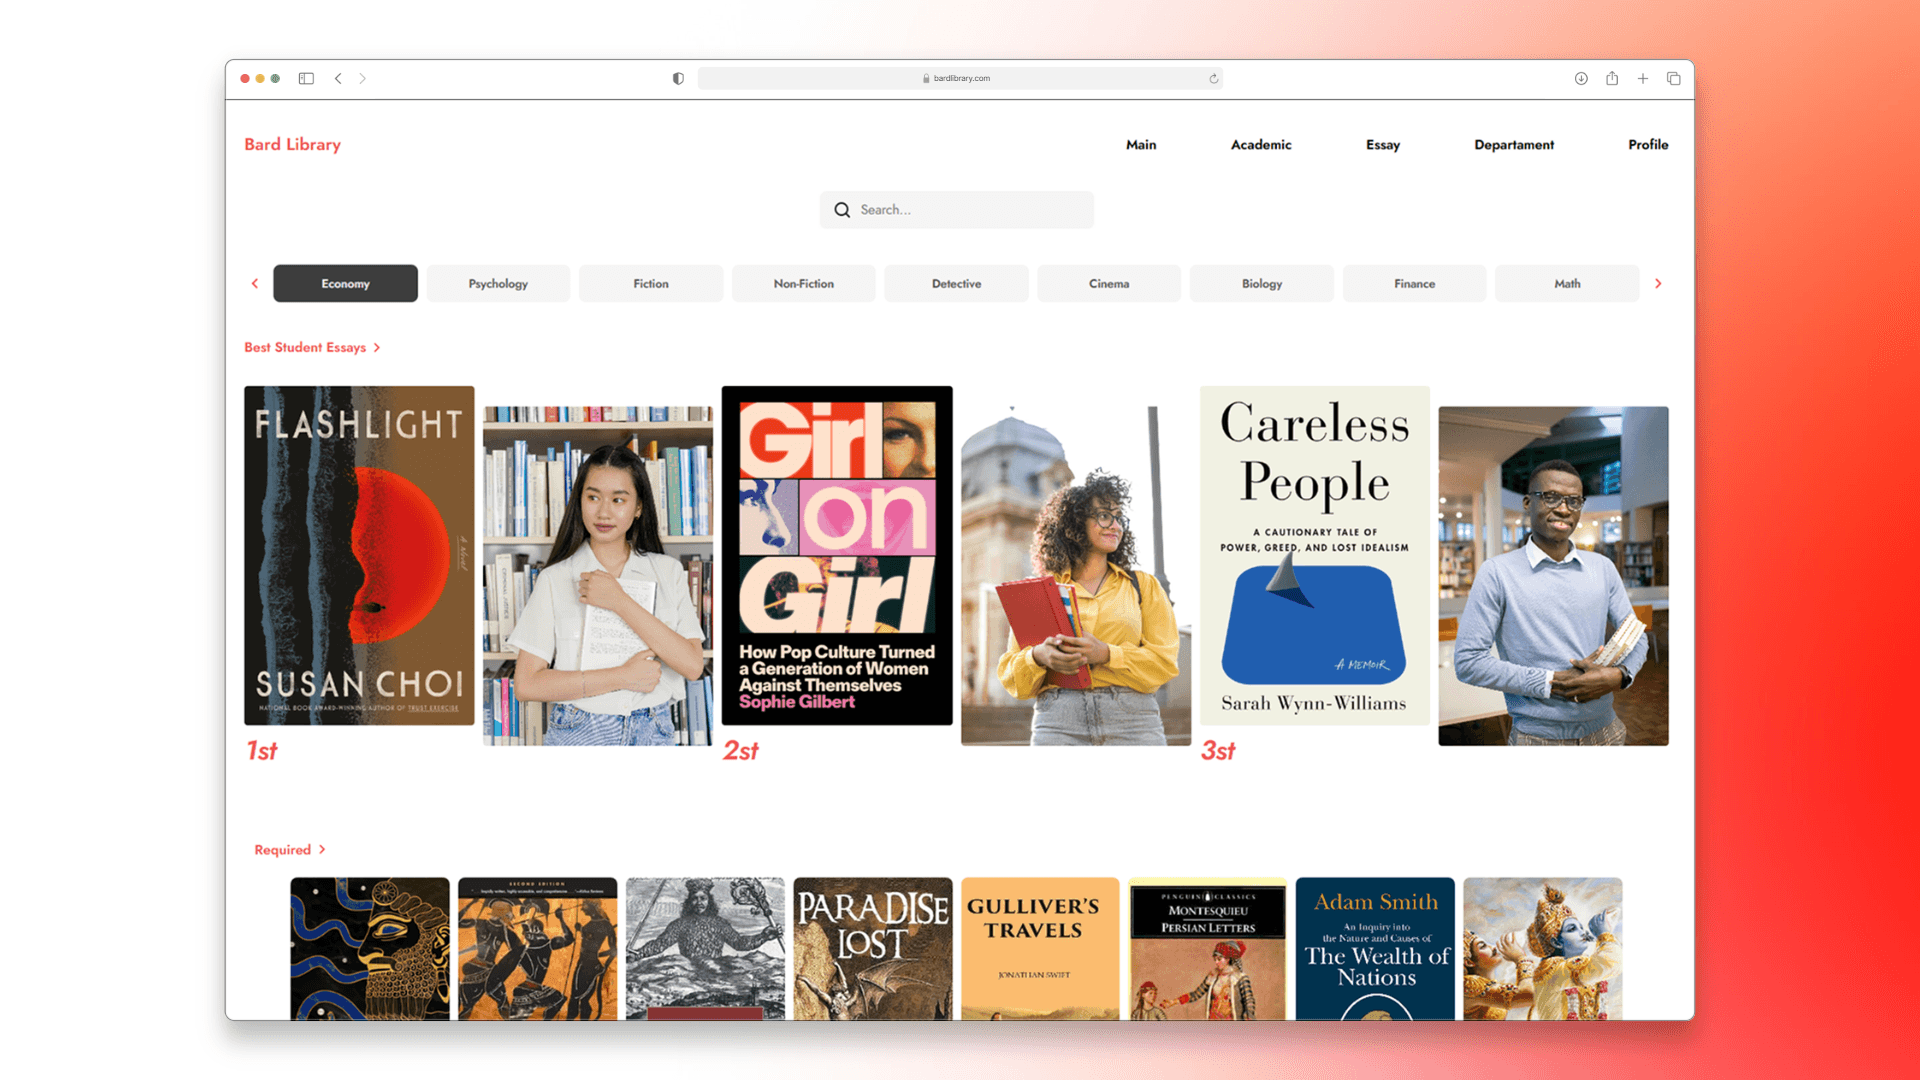Select the Economy category tab
Image resolution: width=1920 pixels, height=1080 pixels.
pyautogui.click(x=345, y=284)
